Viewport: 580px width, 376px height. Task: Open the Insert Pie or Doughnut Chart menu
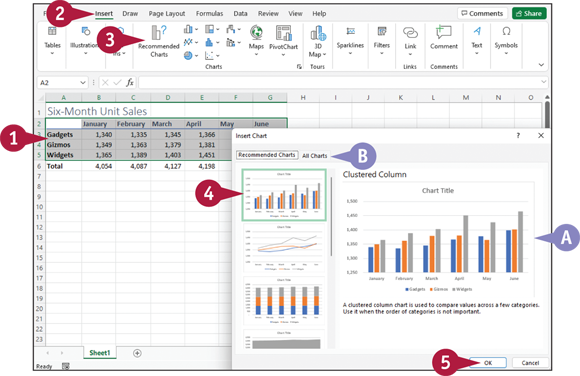click(x=191, y=56)
